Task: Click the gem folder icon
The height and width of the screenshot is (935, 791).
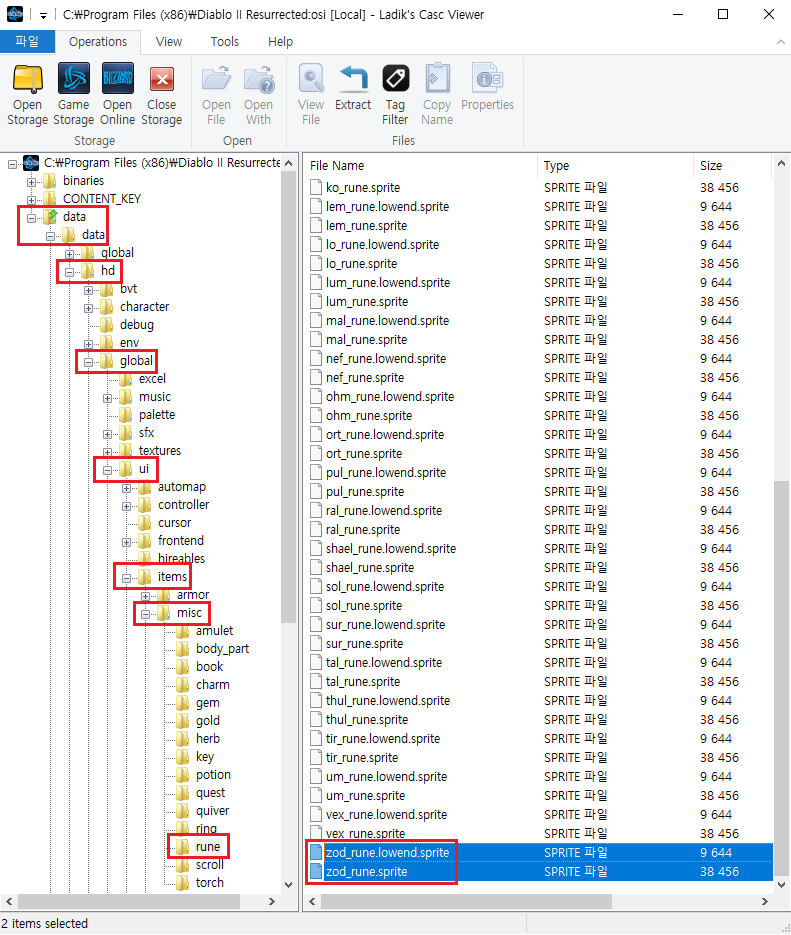Action: click(x=183, y=703)
